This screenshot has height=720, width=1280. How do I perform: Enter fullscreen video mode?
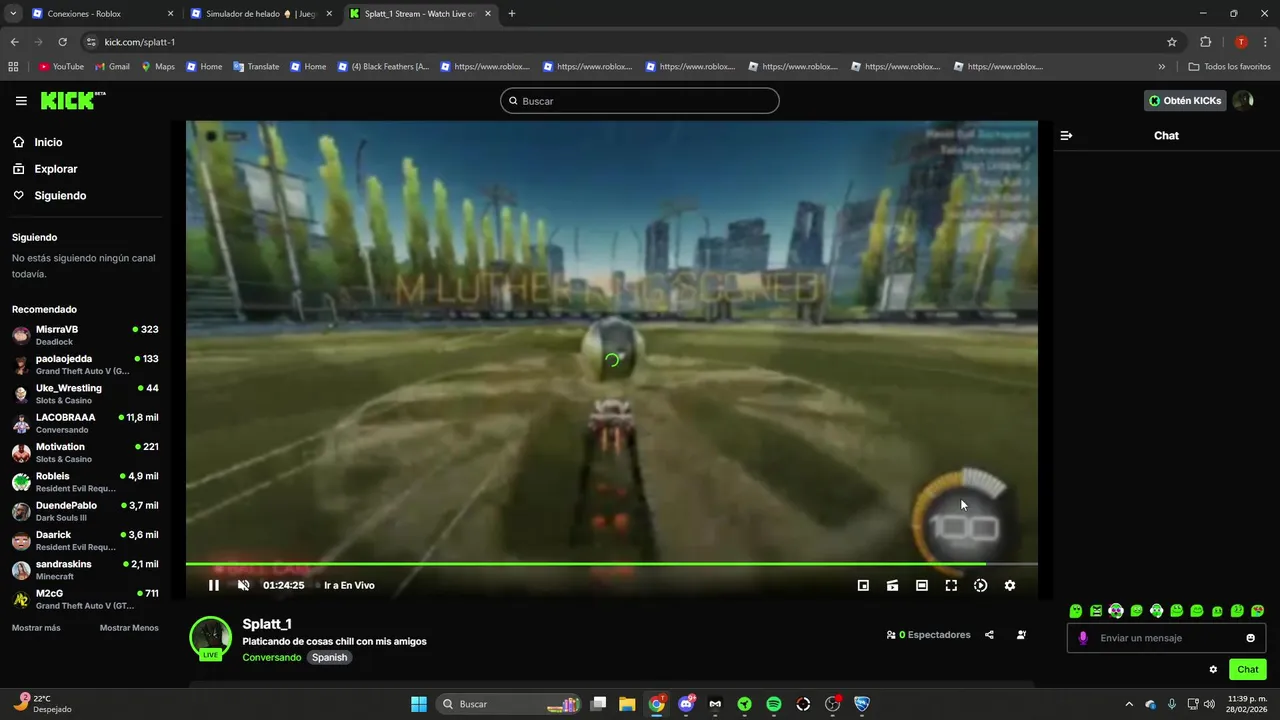tap(951, 585)
